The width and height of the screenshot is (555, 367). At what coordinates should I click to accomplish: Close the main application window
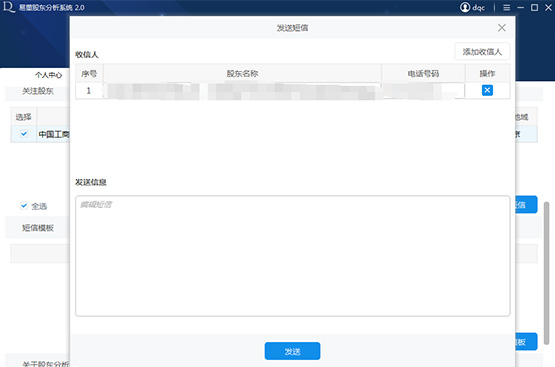(x=548, y=7)
